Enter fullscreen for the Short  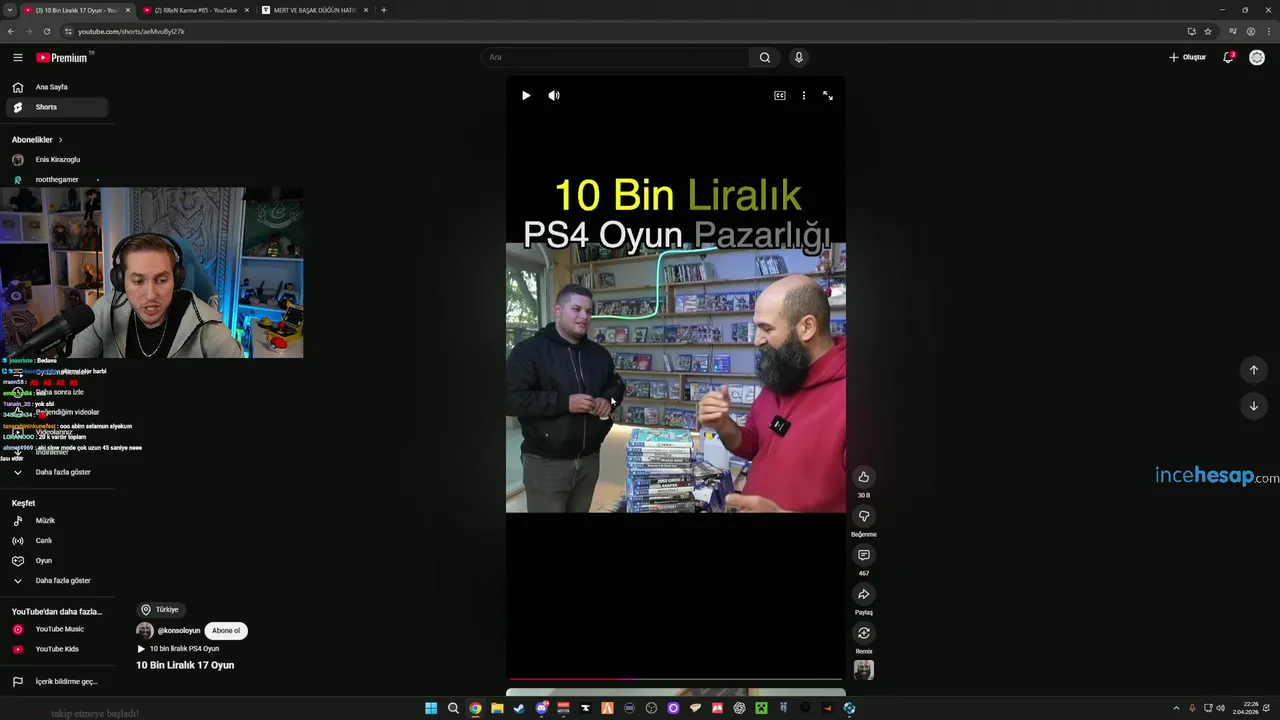(x=828, y=96)
